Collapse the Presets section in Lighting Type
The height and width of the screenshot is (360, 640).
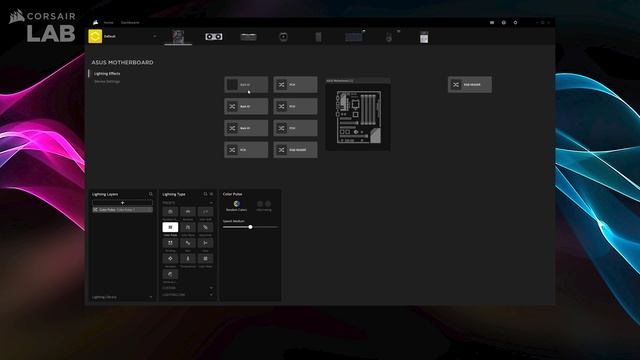(x=211, y=203)
